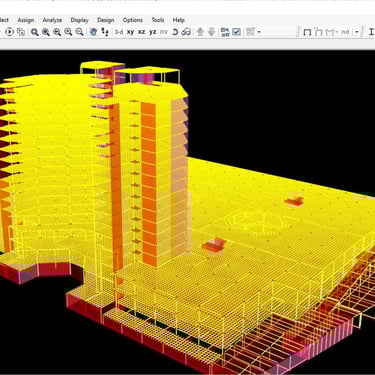Click the move down arrow icon
The height and width of the screenshot is (375, 375).
pyautogui.click(x=212, y=32)
